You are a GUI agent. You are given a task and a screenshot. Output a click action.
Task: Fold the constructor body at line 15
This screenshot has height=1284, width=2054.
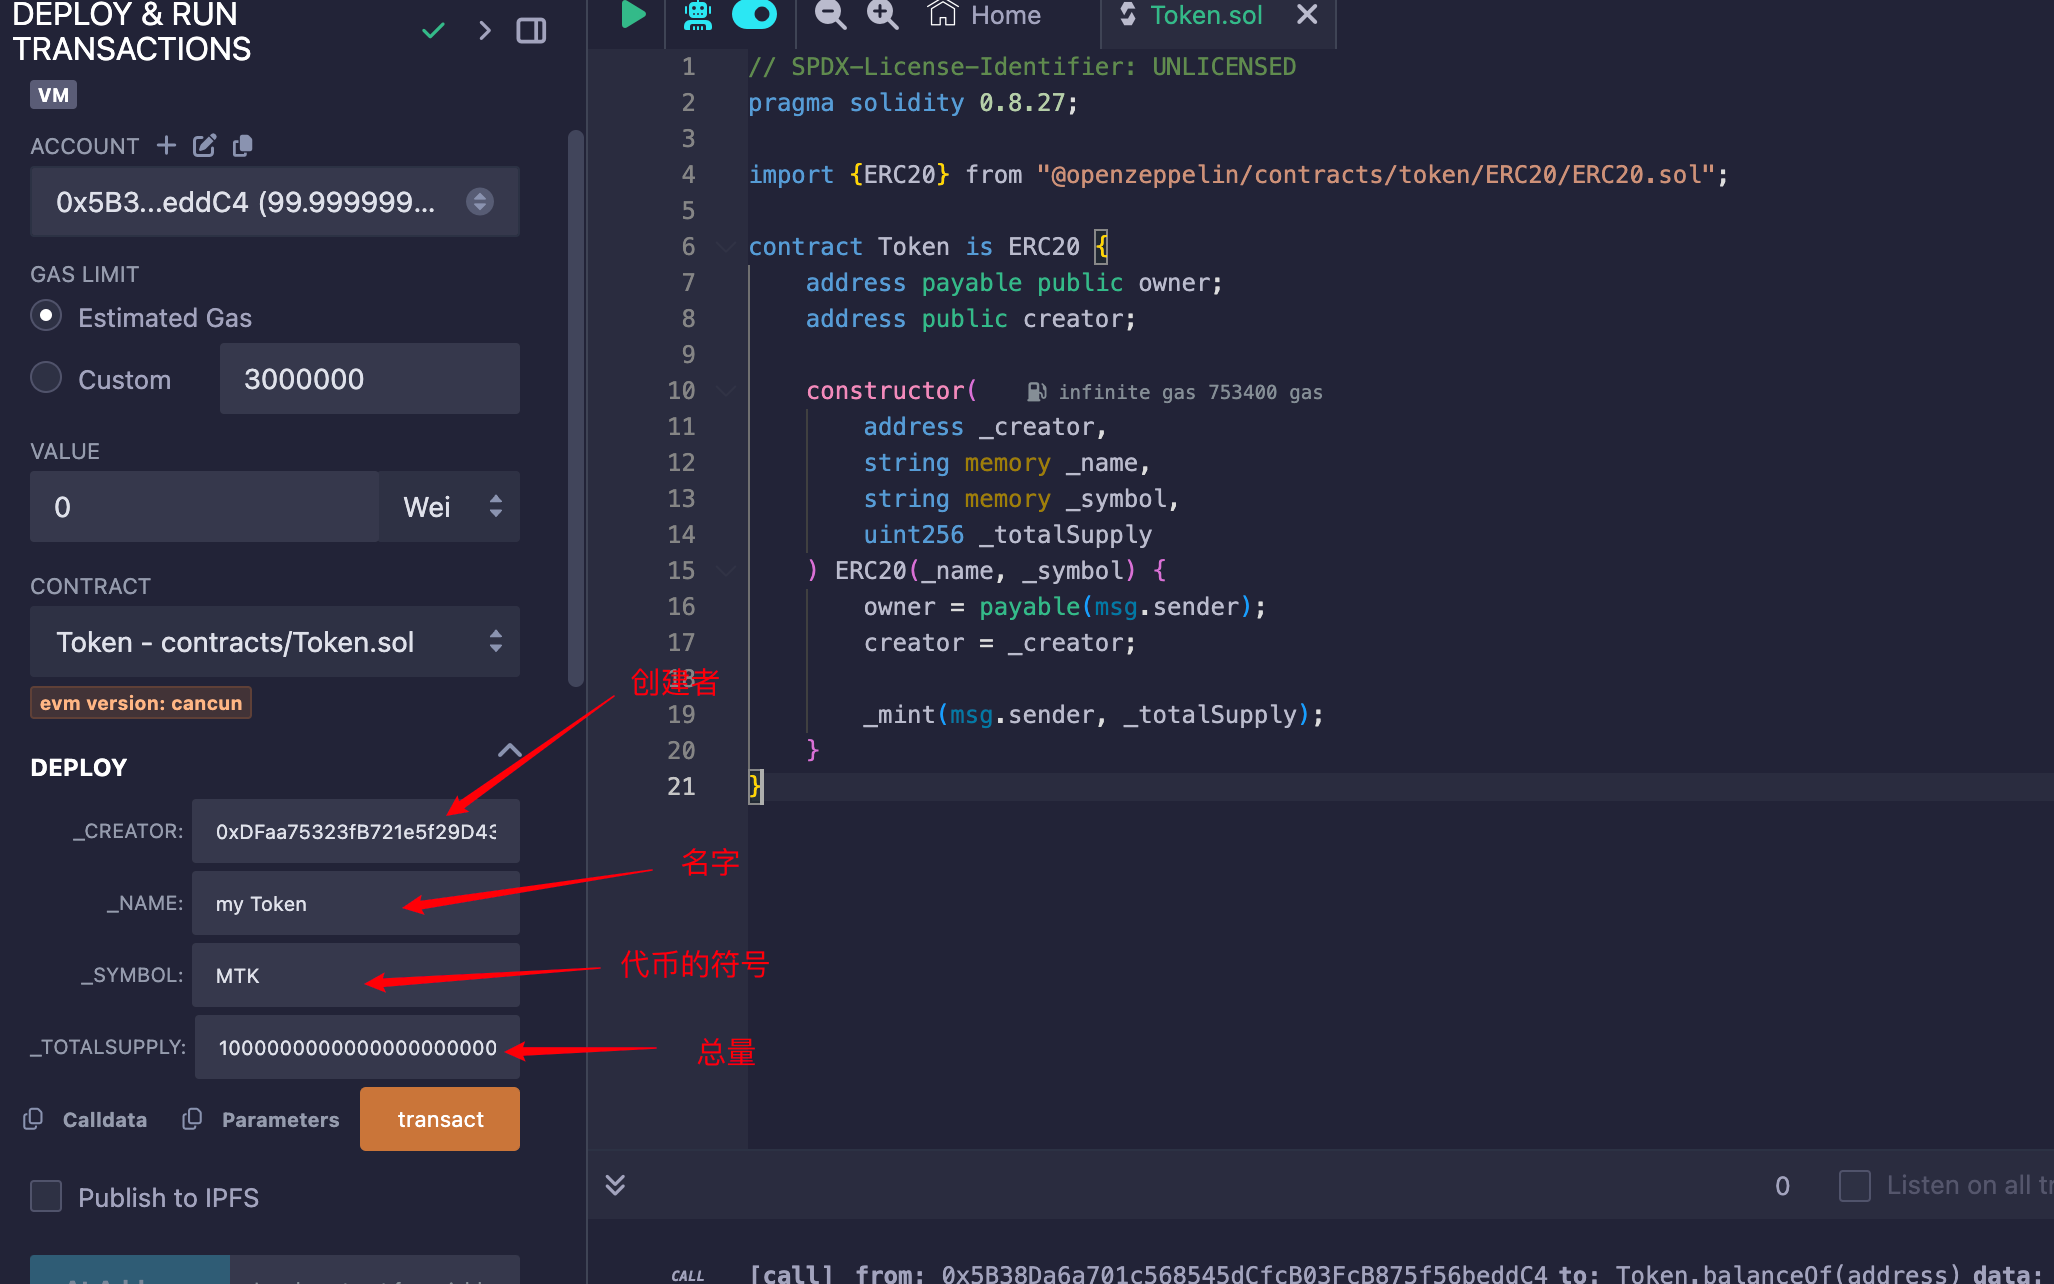pyautogui.click(x=727, y=571)
